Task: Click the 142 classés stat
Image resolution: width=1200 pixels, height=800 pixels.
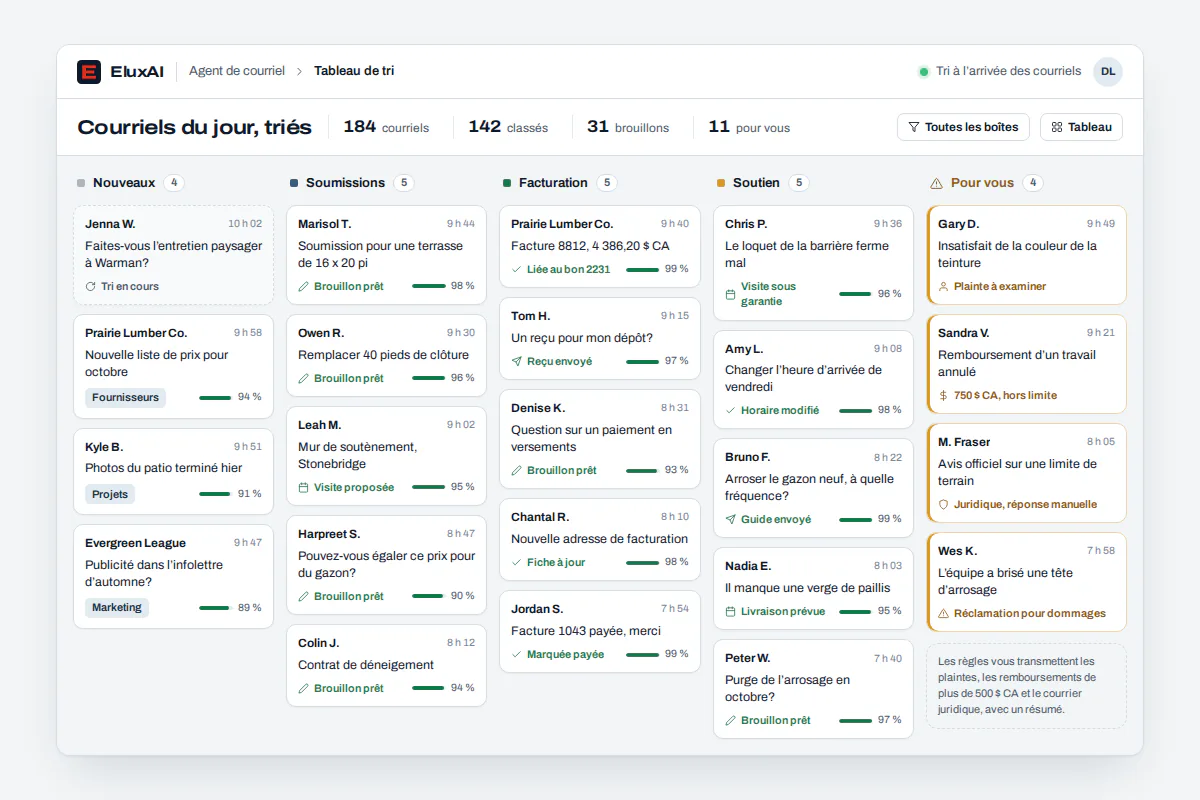Action: coord(508,127)
